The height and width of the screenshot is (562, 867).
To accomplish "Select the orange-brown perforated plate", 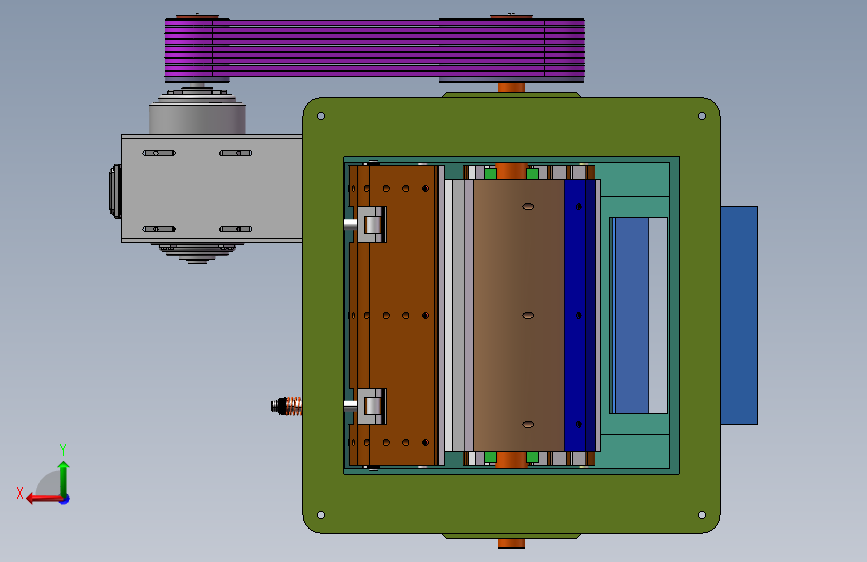I will point(394,315).
